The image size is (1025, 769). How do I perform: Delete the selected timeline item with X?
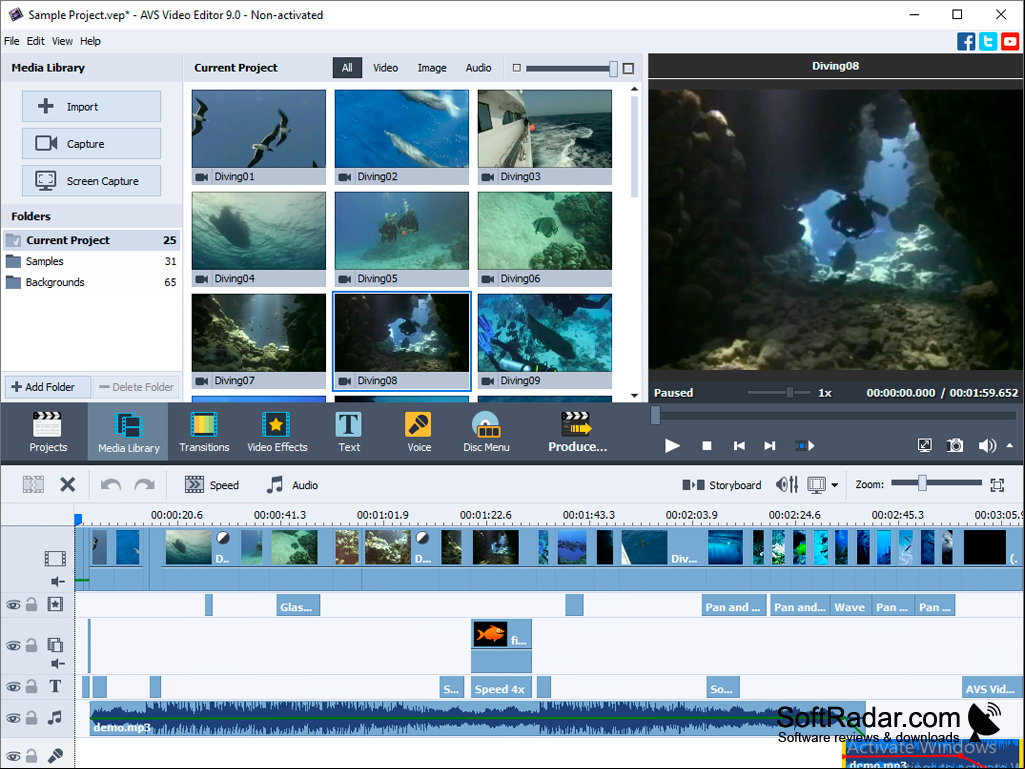(x=67, y=485)
